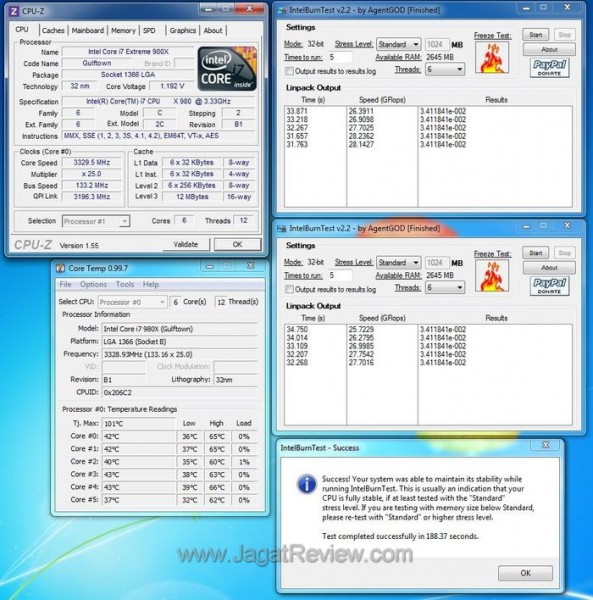Minimize the Core Temp window
The width and height of the screenshot is (593, 600).
coord(210,266)
